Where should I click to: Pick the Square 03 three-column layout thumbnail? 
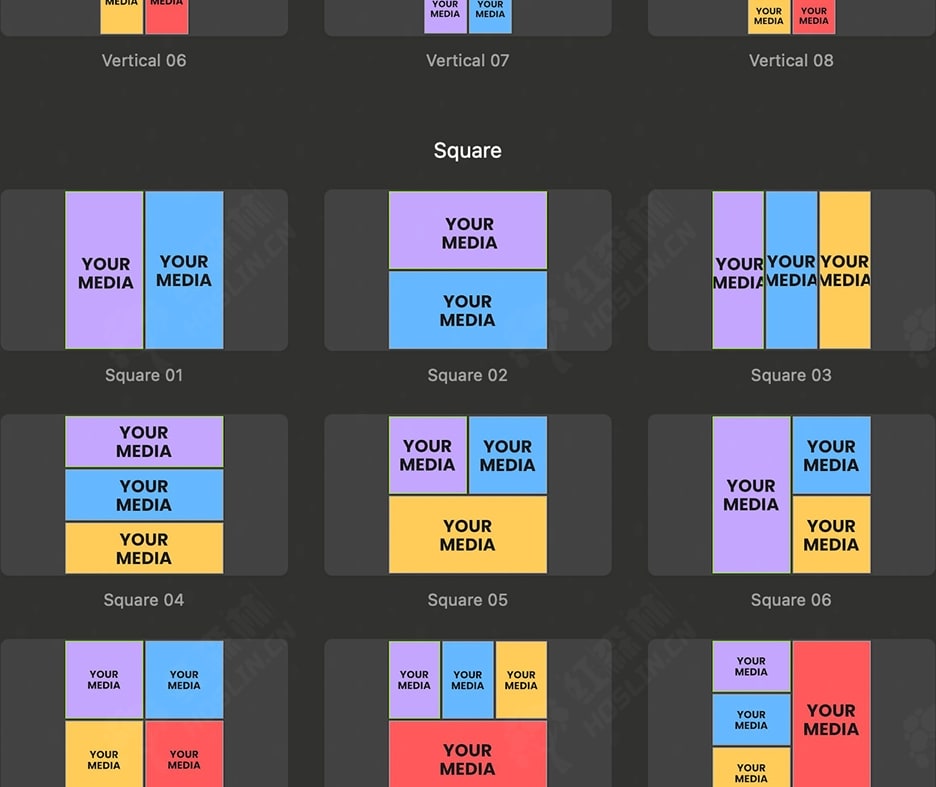[x=791, y=270]
